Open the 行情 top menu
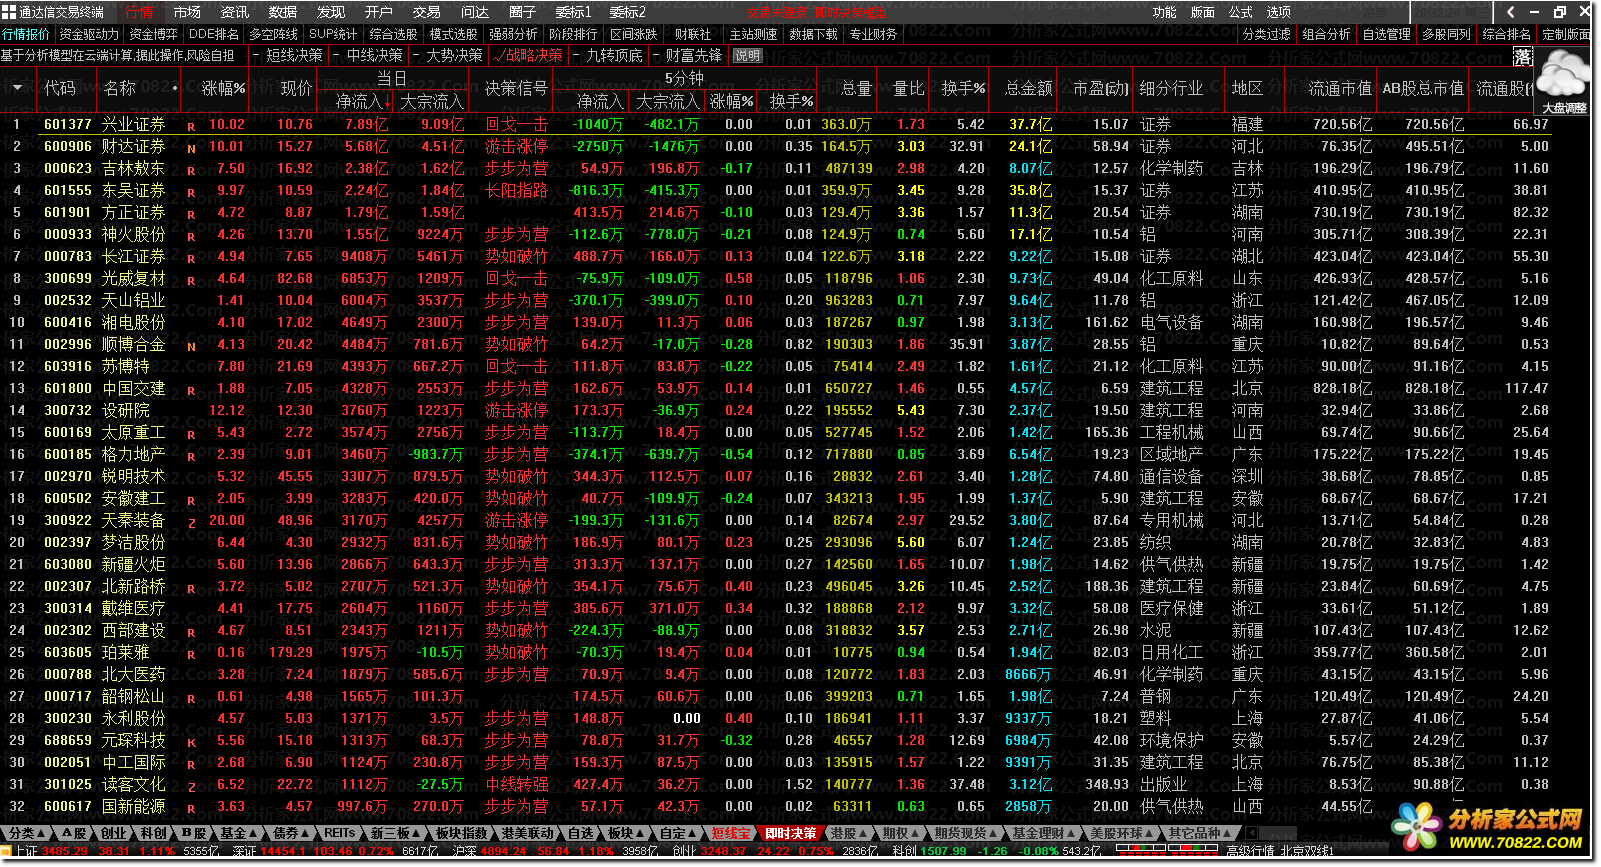This screenshot has width=1601, height=867. (x=139, y=12)
